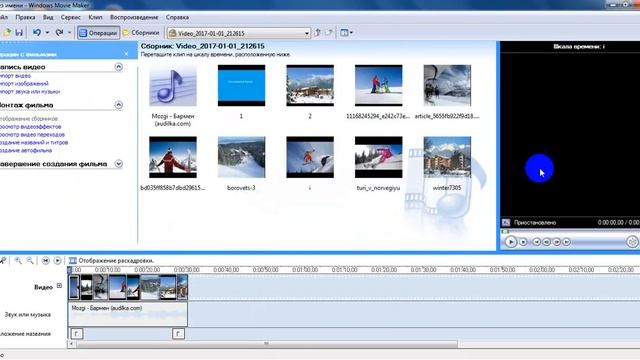Open the Undo history dropdown arrow
640x360 pixels.
47,33
